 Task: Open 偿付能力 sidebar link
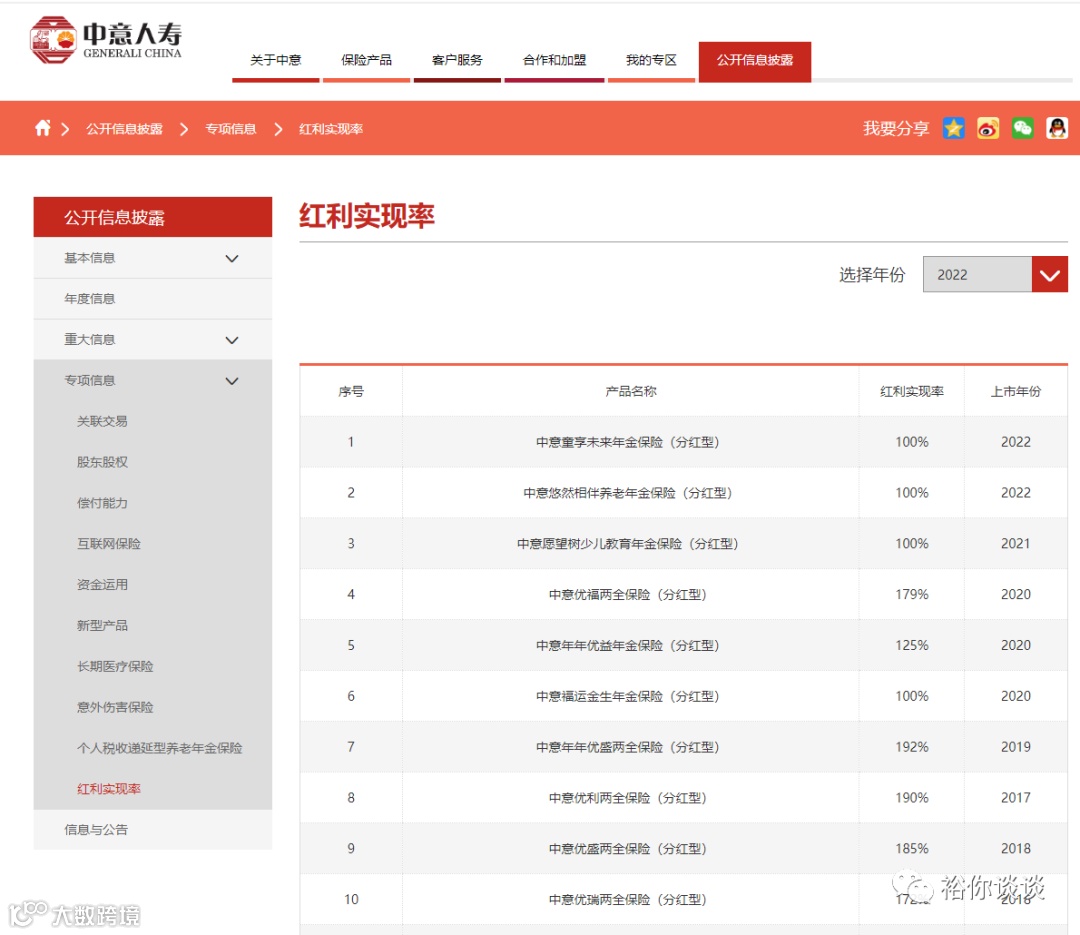tap(102, 503)
